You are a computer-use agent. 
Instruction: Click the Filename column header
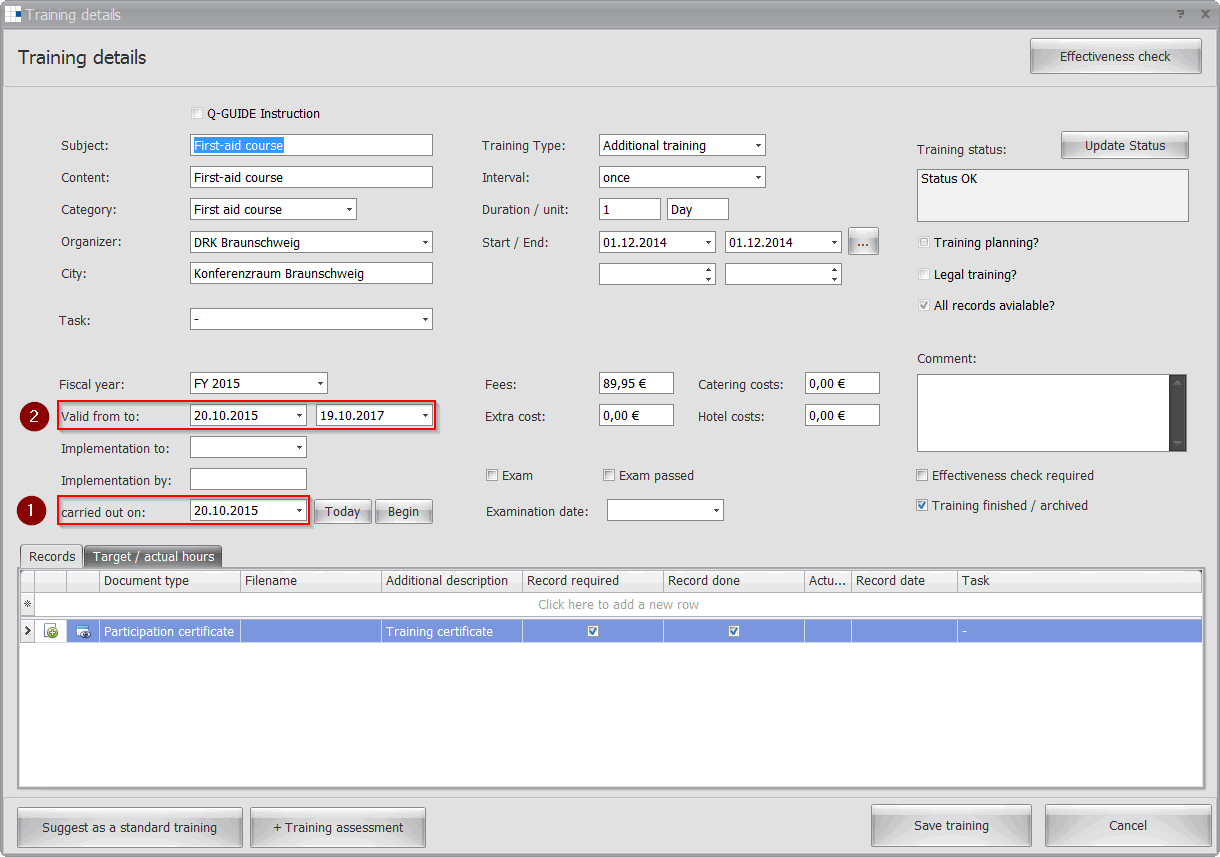tap(311, 580)
